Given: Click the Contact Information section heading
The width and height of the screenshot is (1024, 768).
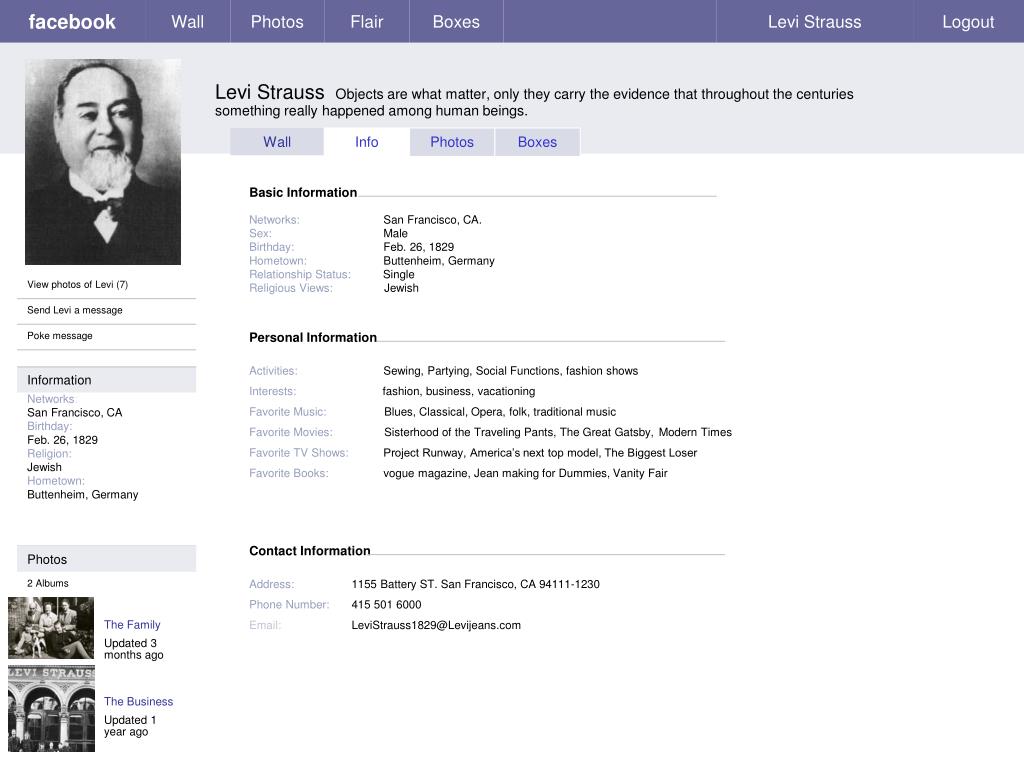Looking at the screenshot, I should click(x=310, y=551).
